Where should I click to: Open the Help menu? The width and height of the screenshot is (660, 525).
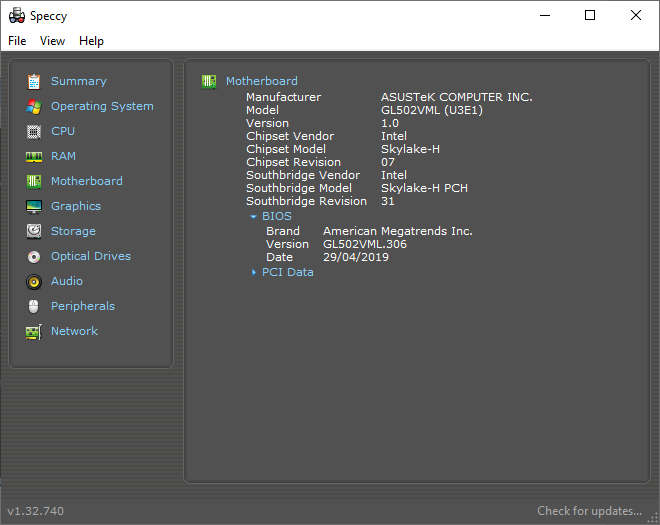tap(91, 41)
